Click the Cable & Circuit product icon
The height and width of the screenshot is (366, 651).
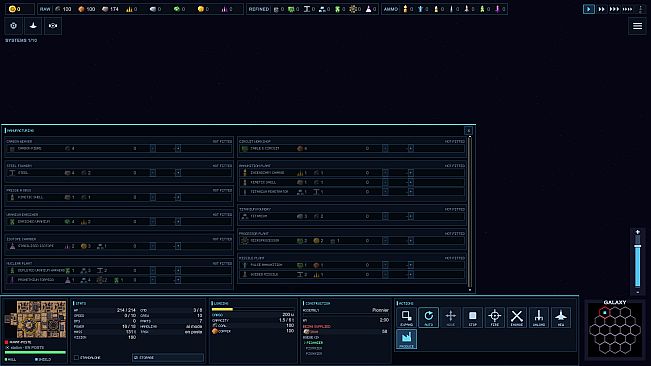coord(245,148)
